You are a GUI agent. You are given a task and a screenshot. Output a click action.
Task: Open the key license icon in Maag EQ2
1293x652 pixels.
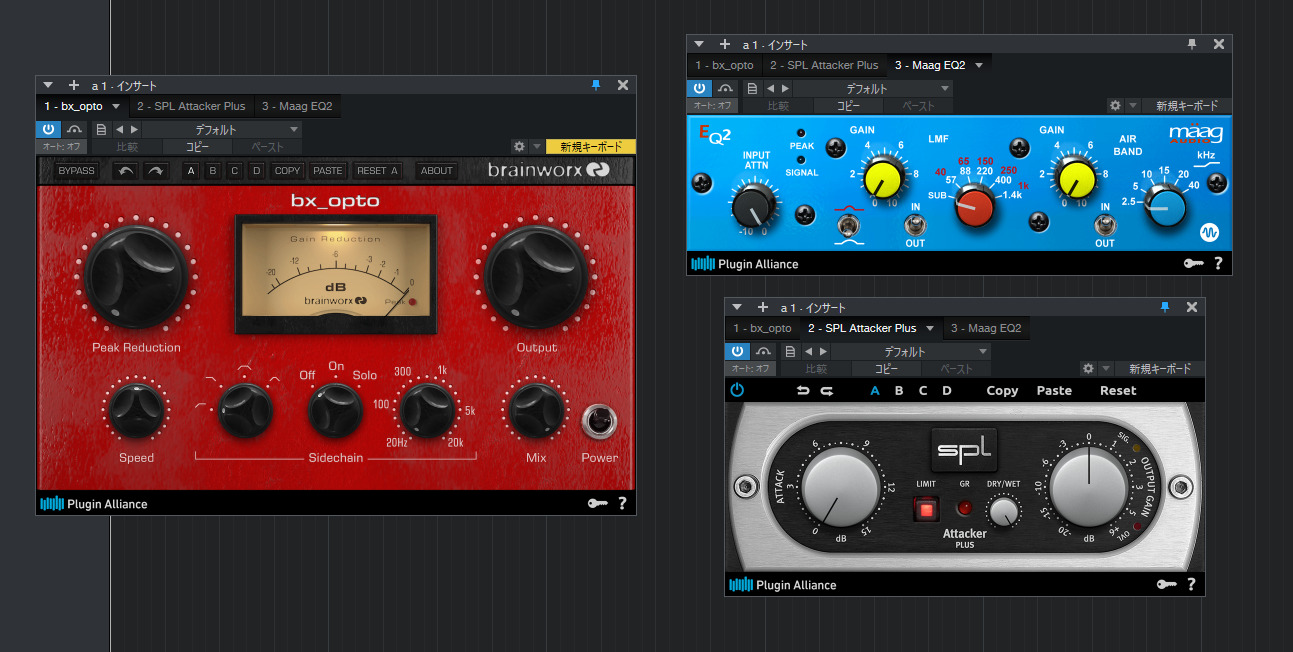click(x=1194, y=264)
